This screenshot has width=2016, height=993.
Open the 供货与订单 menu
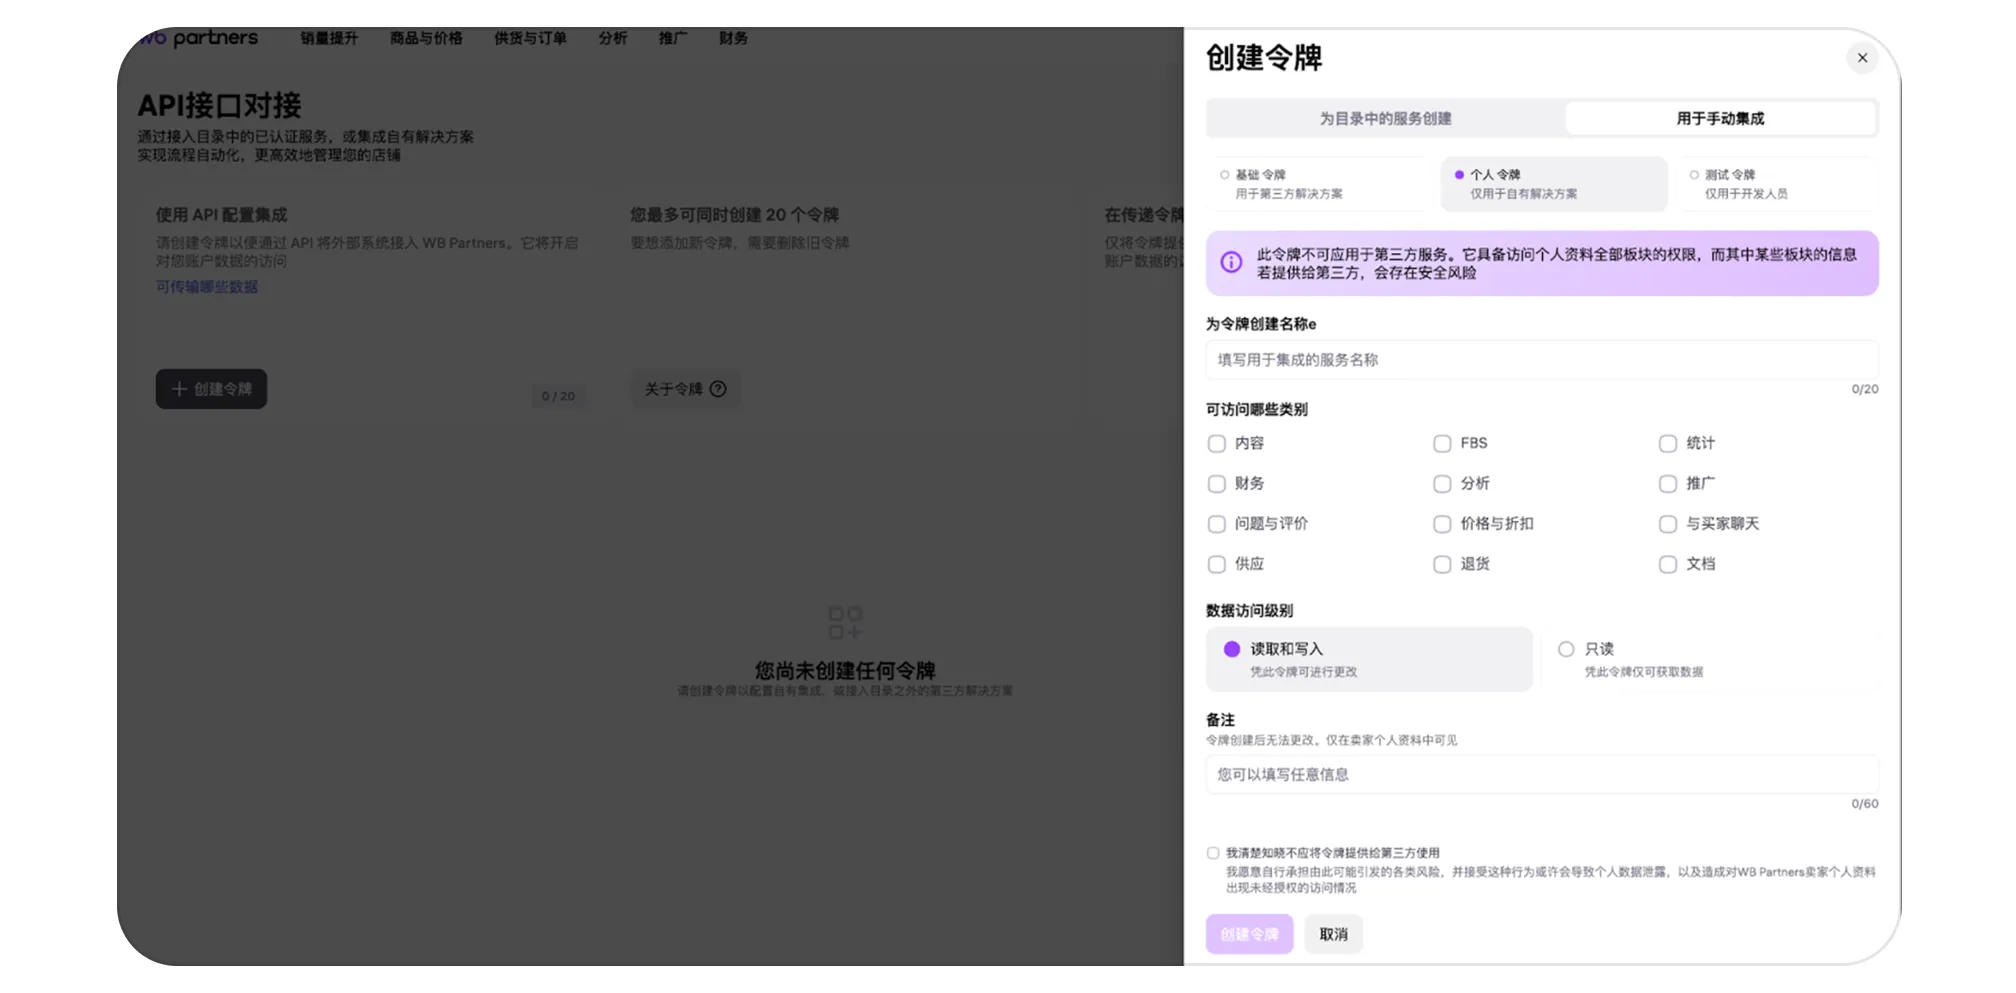529,38
